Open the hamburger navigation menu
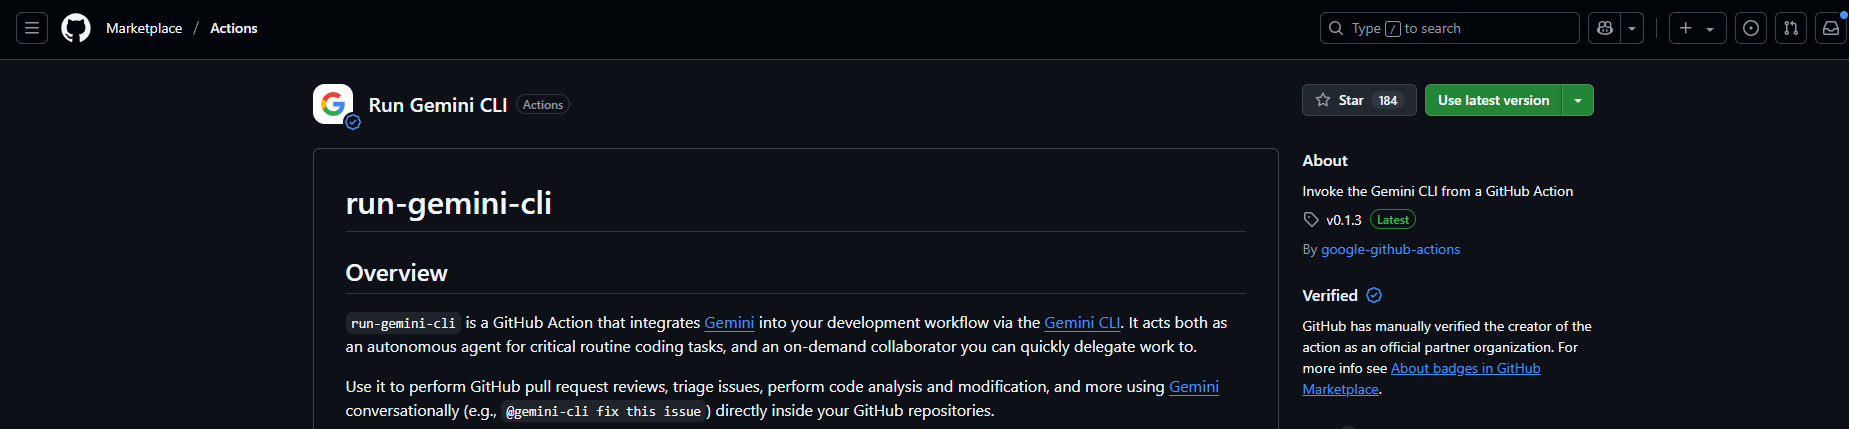The width and height of the screenshot is (1849, 429). click(x=32, y=28)
